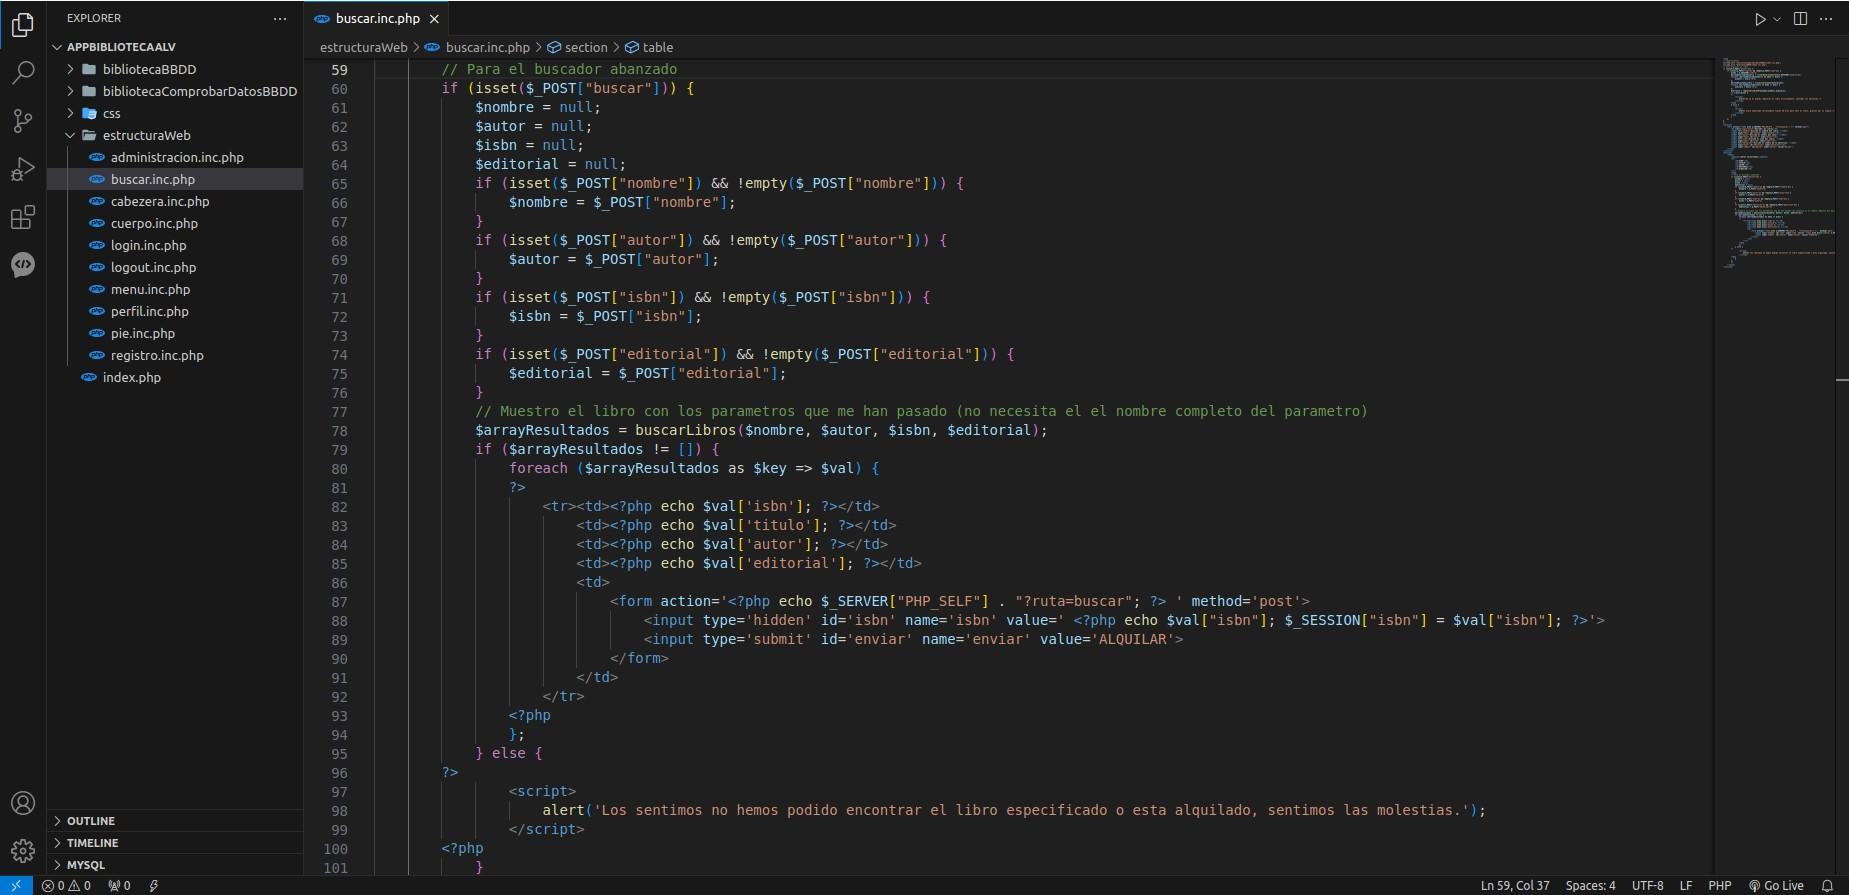The width and height of the screenshot is (1849, 895).
Task: Split the editor to the right
Action: 1800,19
